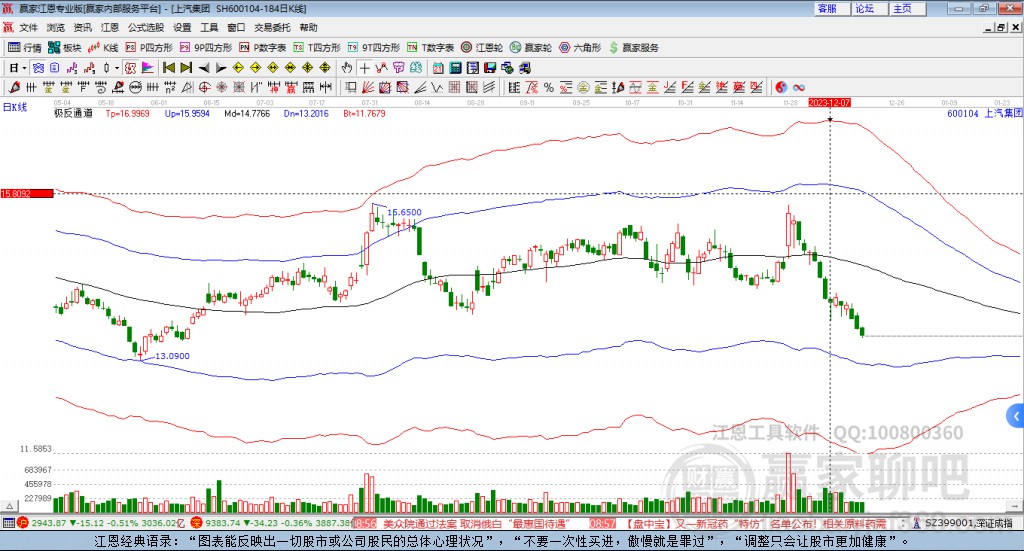Open the 帮助 menu
This screenshot has height=551, width=1024.
pyautogui.click(x=308, y=27)
